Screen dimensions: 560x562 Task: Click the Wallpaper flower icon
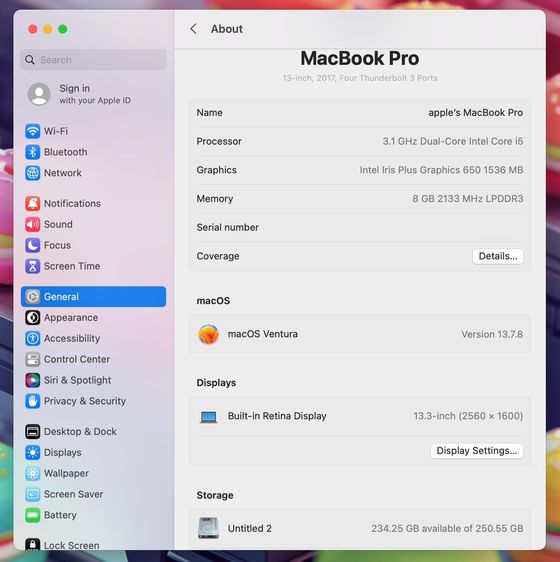33,473
